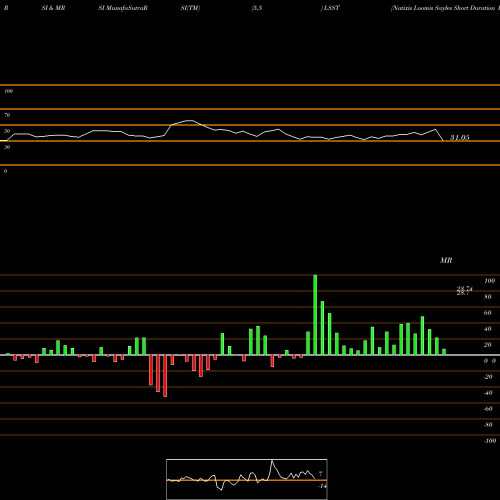Click the 'LSST' ticker symbol text

coord(331,8)
